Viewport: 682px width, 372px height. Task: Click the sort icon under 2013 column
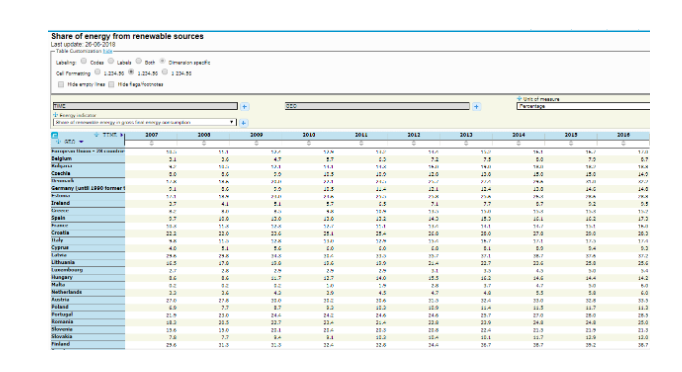466,143
